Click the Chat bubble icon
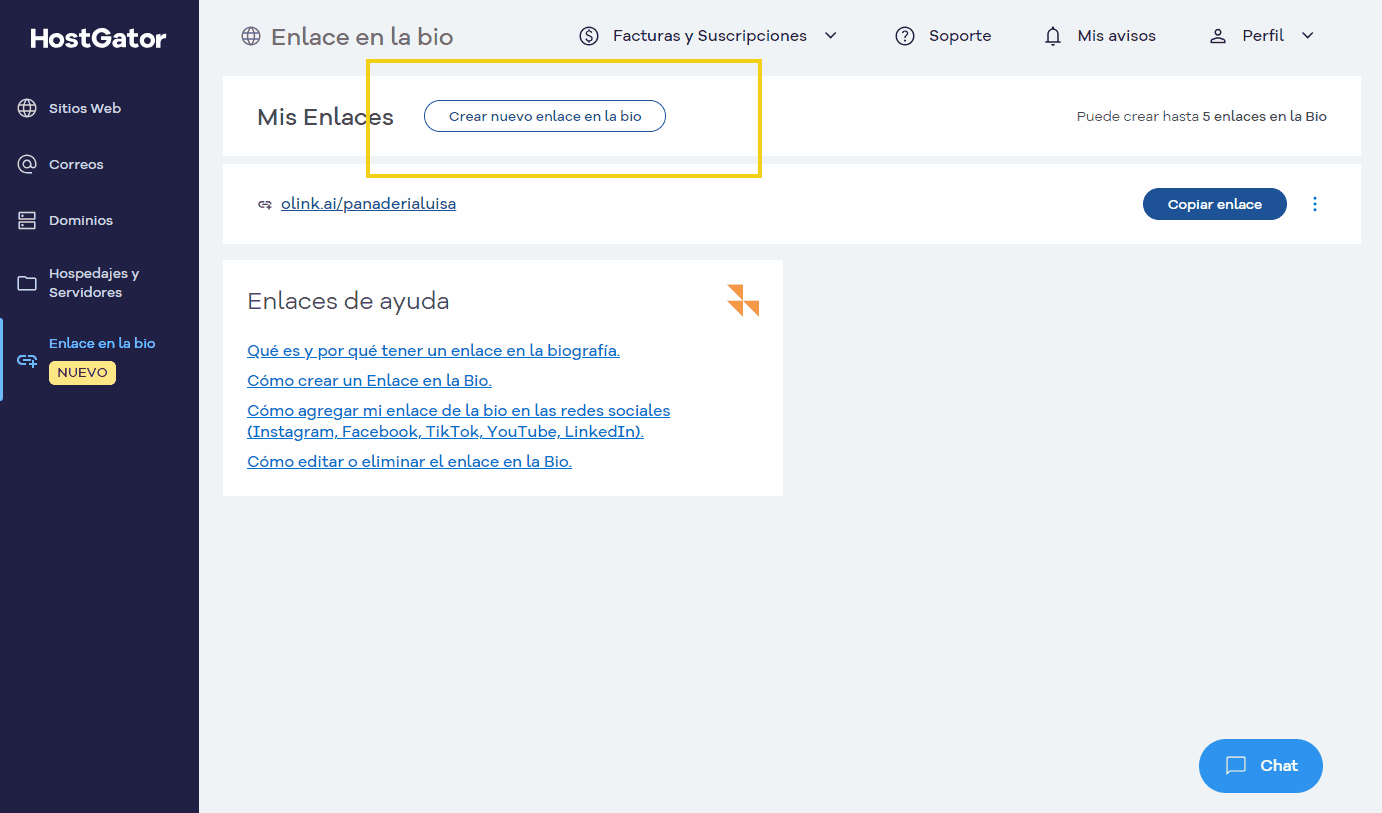The image size is (1382, 813). pos(1236,766)
